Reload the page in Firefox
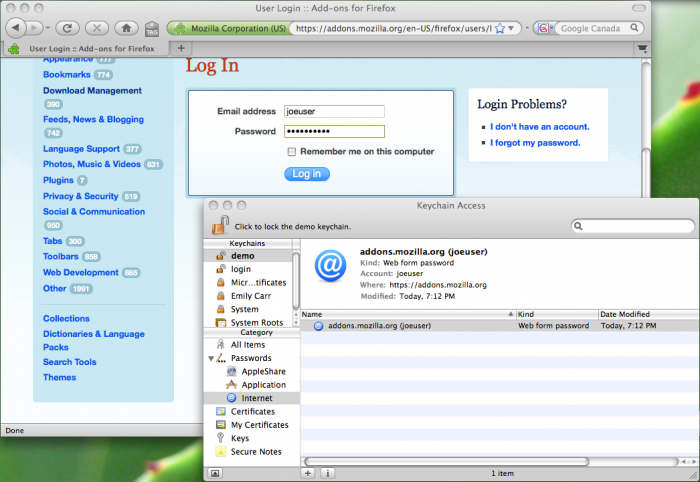700x482 pixels. (67, 28)
